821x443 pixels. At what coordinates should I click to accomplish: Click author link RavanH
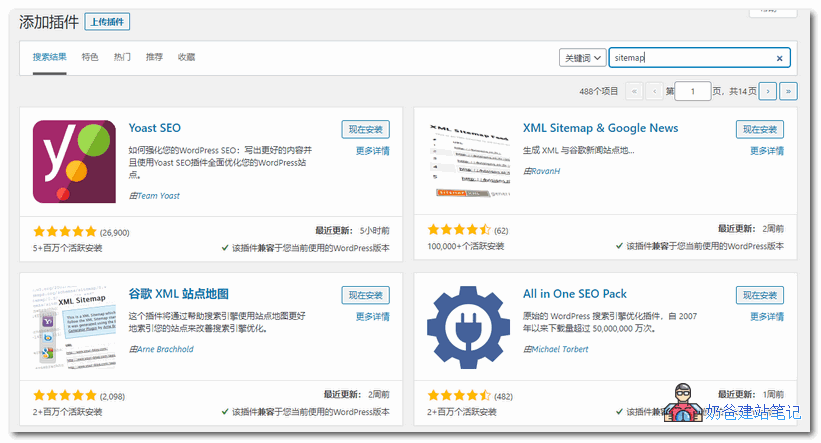click(546, 171)
